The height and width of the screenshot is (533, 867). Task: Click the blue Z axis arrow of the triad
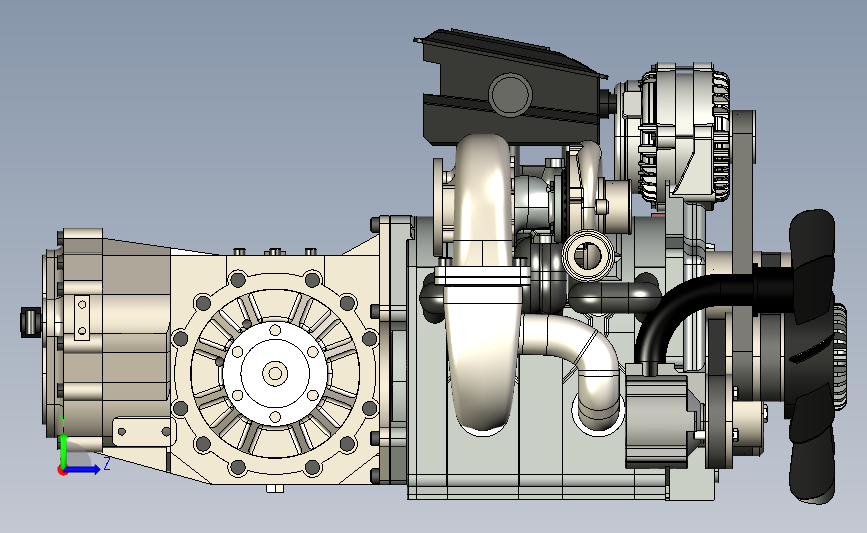click(83, 469)
